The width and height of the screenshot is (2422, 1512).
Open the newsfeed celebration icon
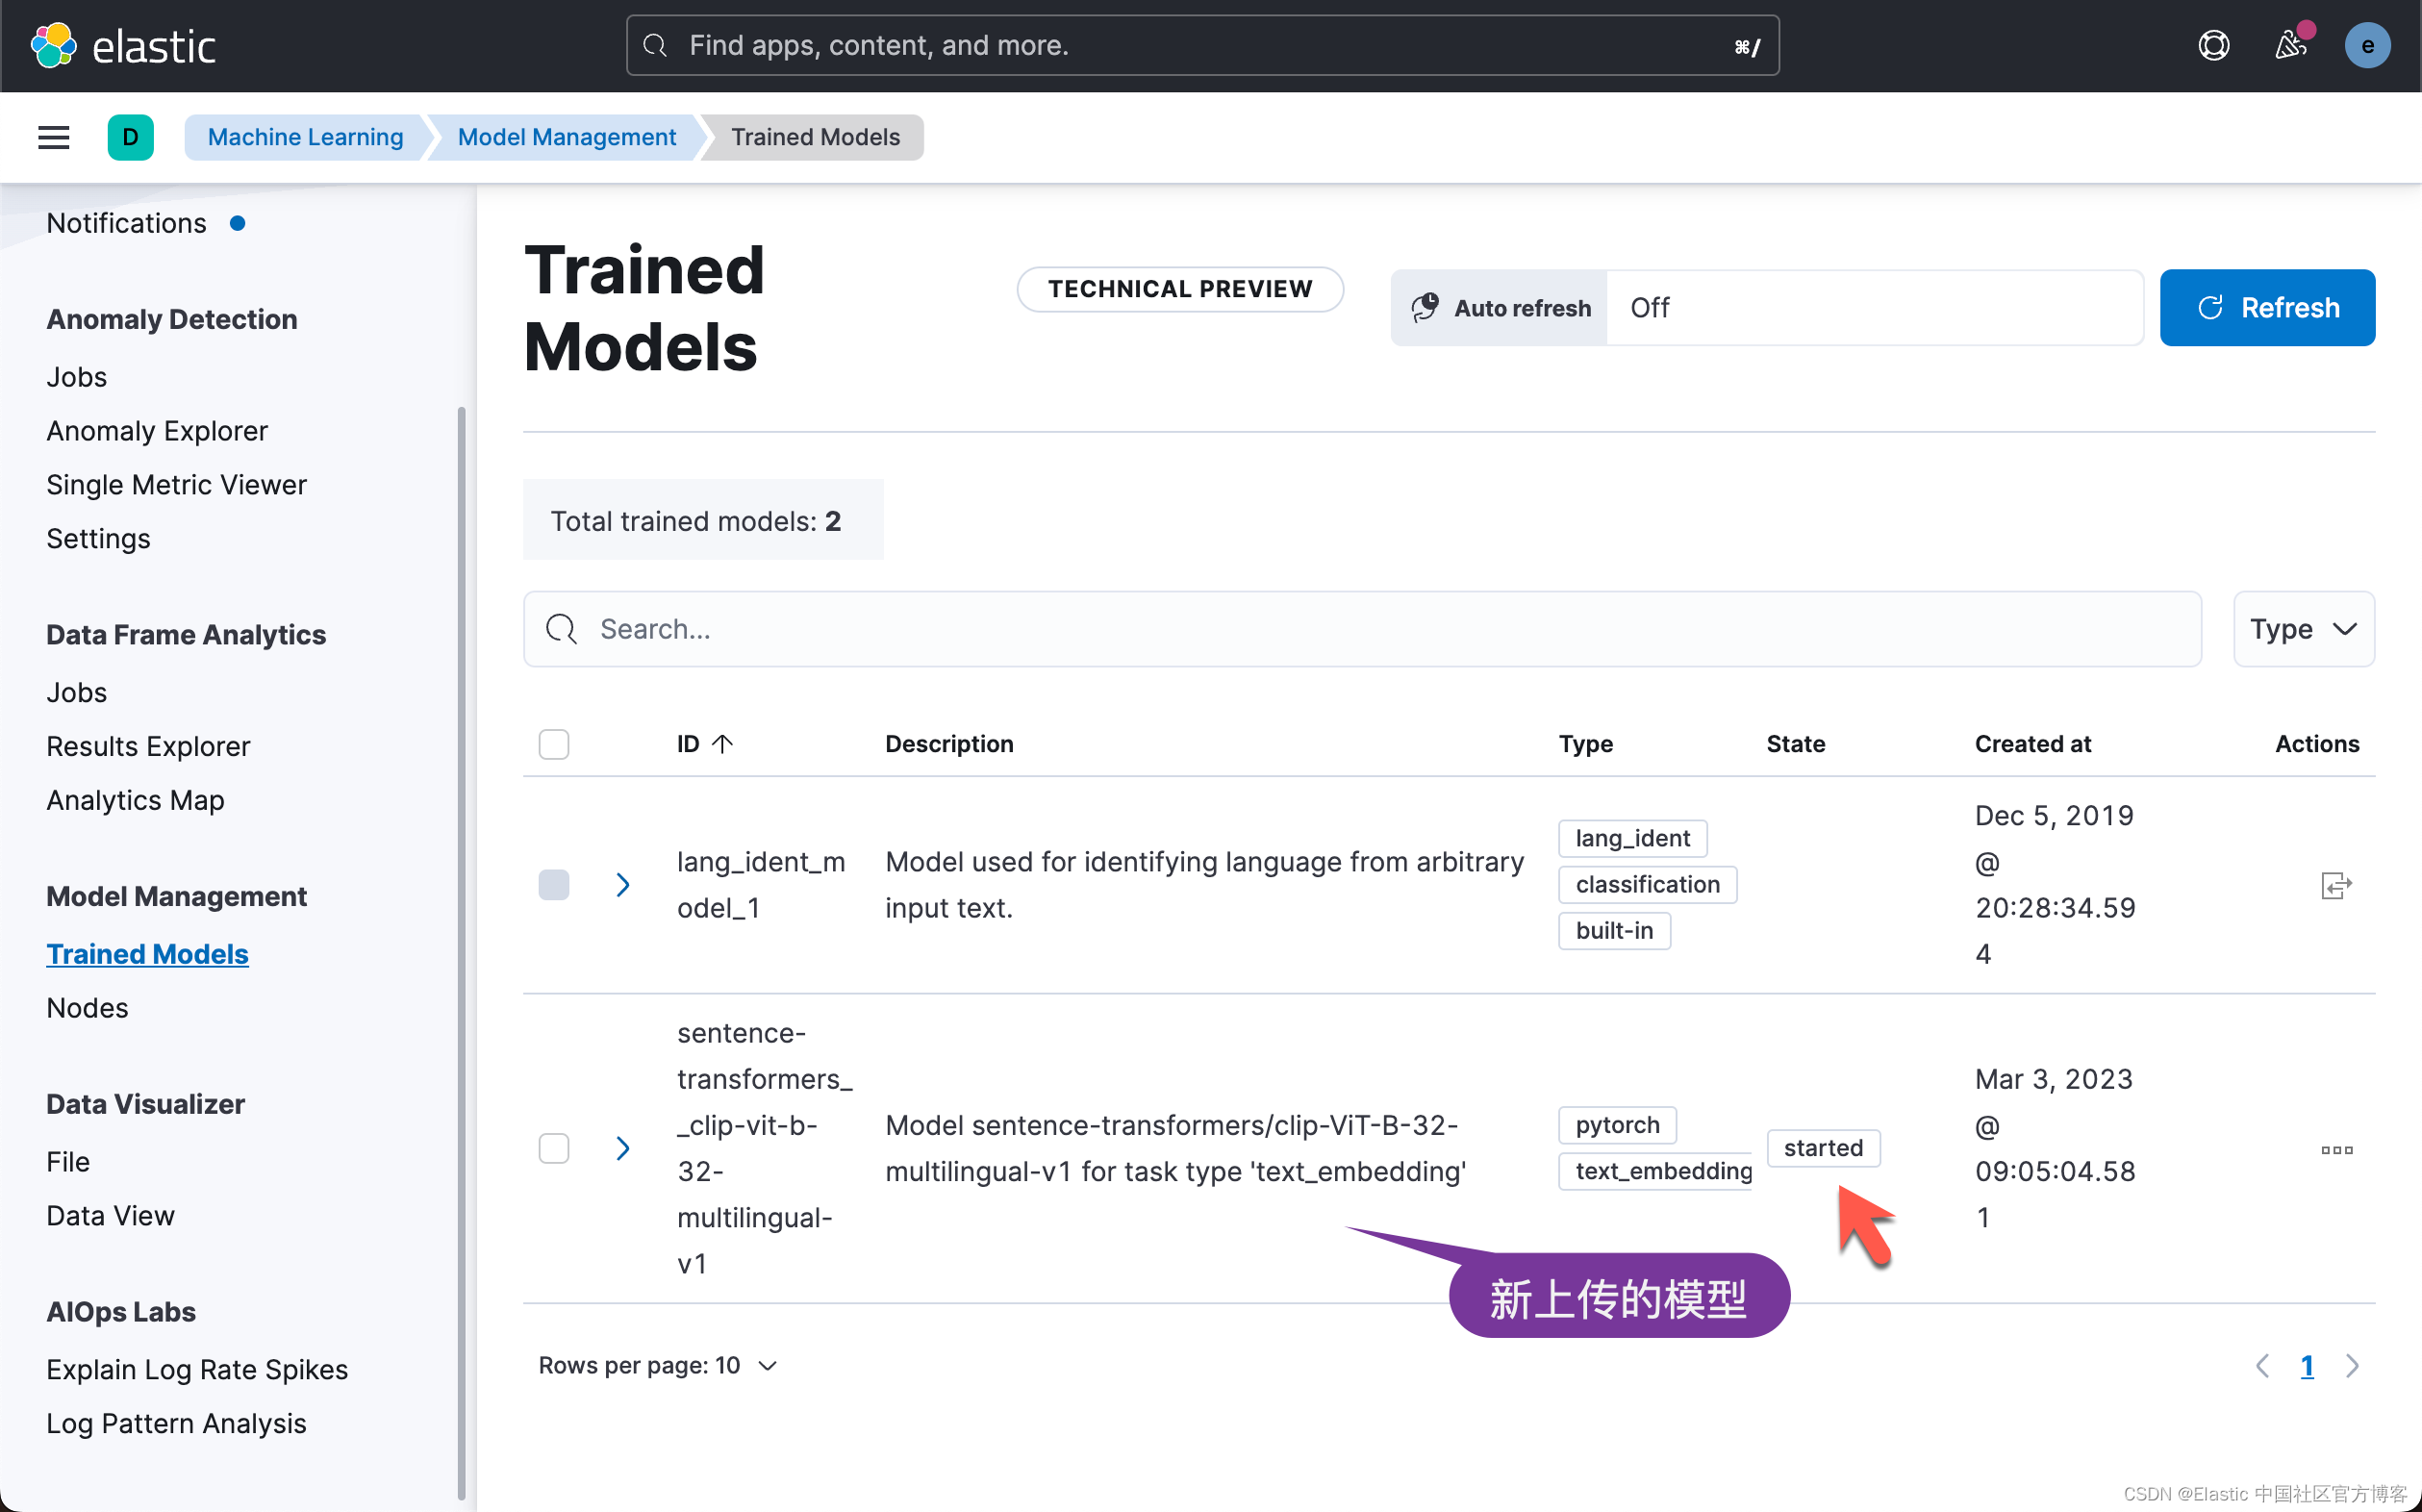[x=2290, y=46]
